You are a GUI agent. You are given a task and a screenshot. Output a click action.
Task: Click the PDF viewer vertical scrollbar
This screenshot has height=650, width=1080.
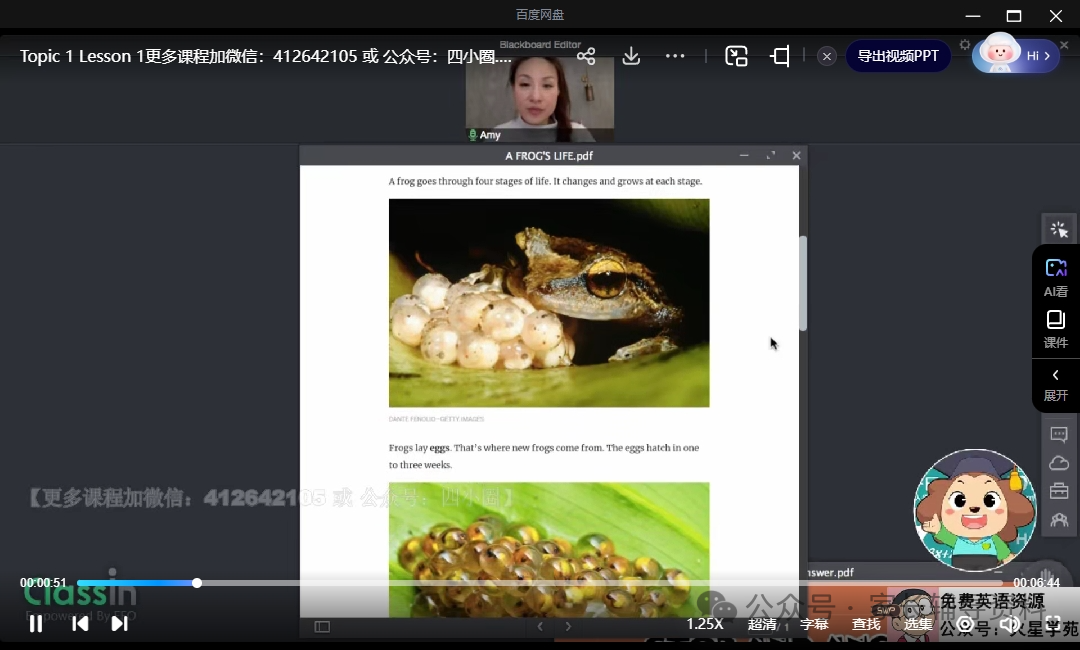tap(802, 283)
